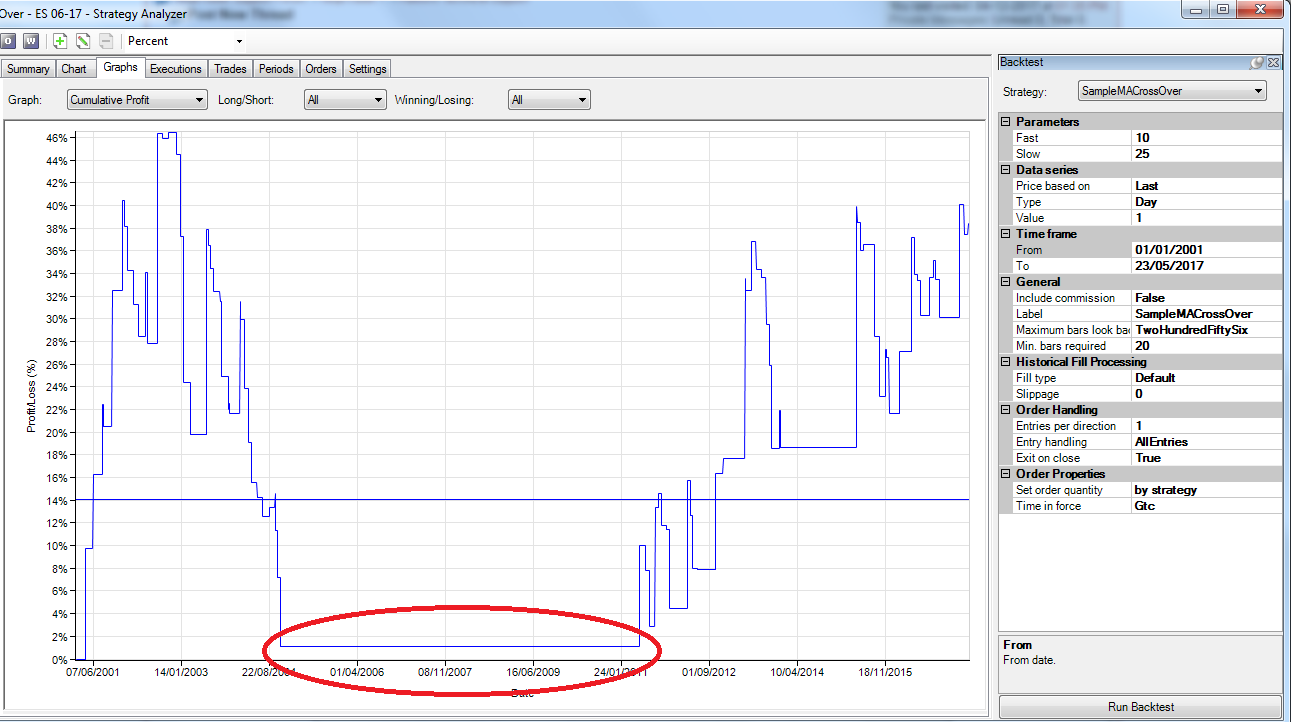Screen dimensions: 1291x722
Task: Select the 'Slow' property label
Action: 1028,154
